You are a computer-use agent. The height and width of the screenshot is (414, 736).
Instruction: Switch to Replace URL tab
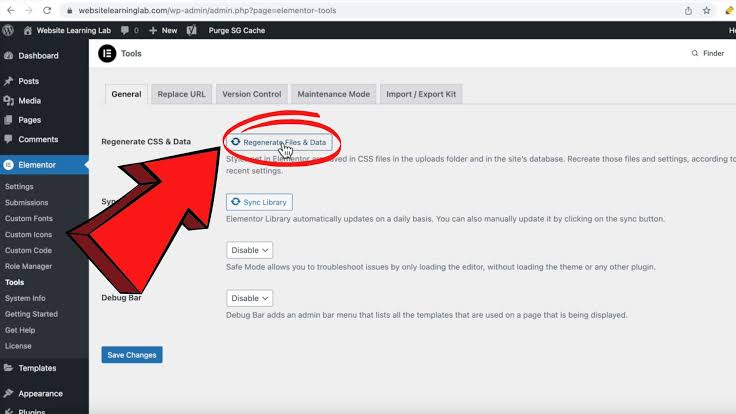tap(181, 94)
